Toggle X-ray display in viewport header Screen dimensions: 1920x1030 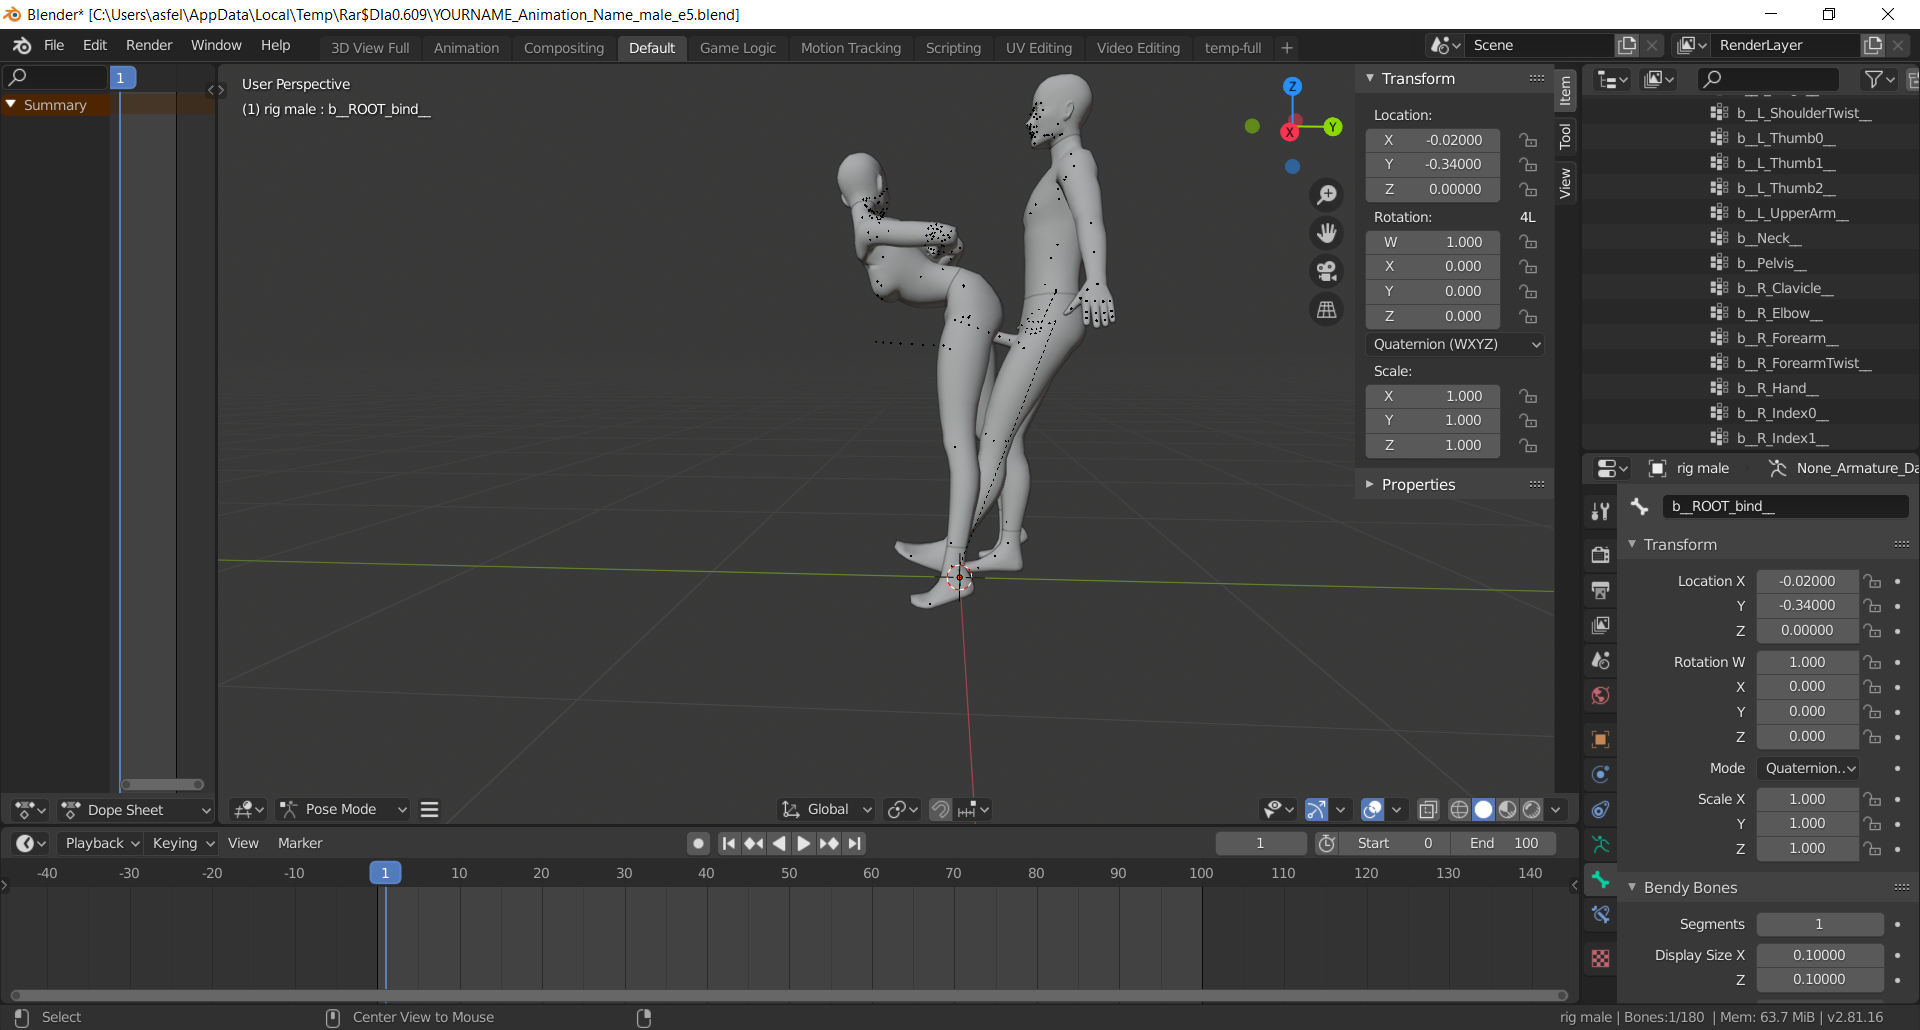click(x=1428, y=809)
